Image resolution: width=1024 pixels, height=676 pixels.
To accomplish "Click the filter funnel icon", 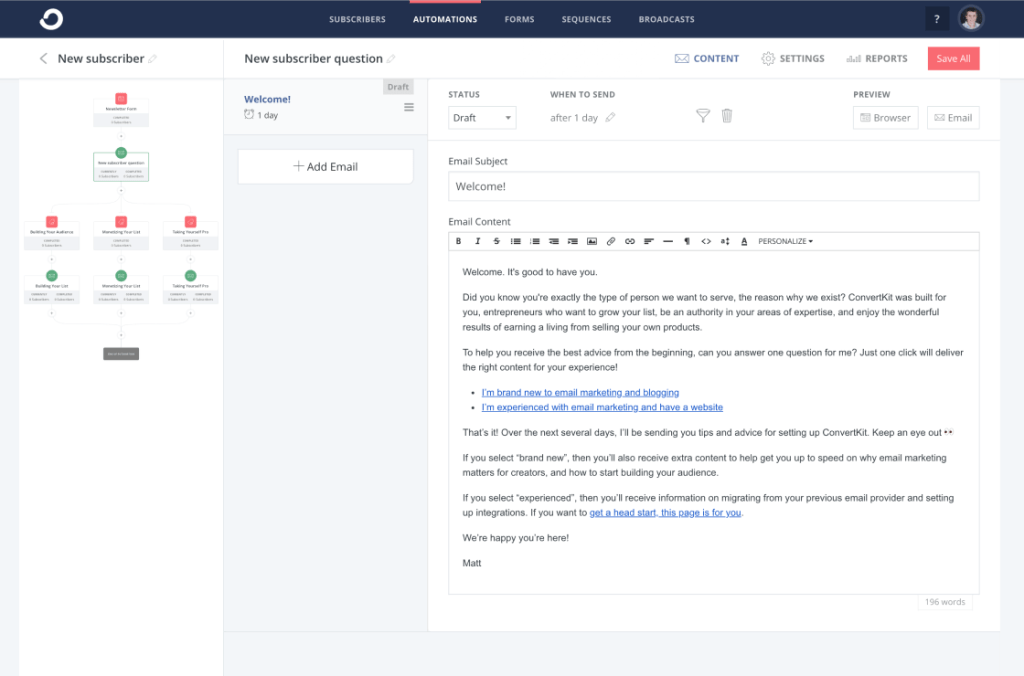I will click(x=703, y=116).
